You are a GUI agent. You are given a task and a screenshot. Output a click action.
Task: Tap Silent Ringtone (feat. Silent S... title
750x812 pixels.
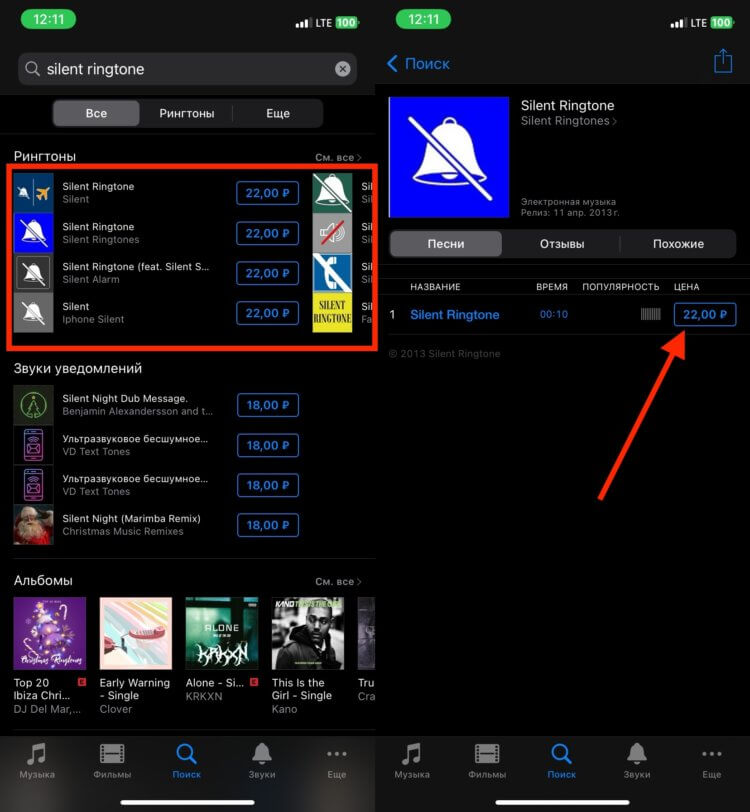(x=136, y=266)
